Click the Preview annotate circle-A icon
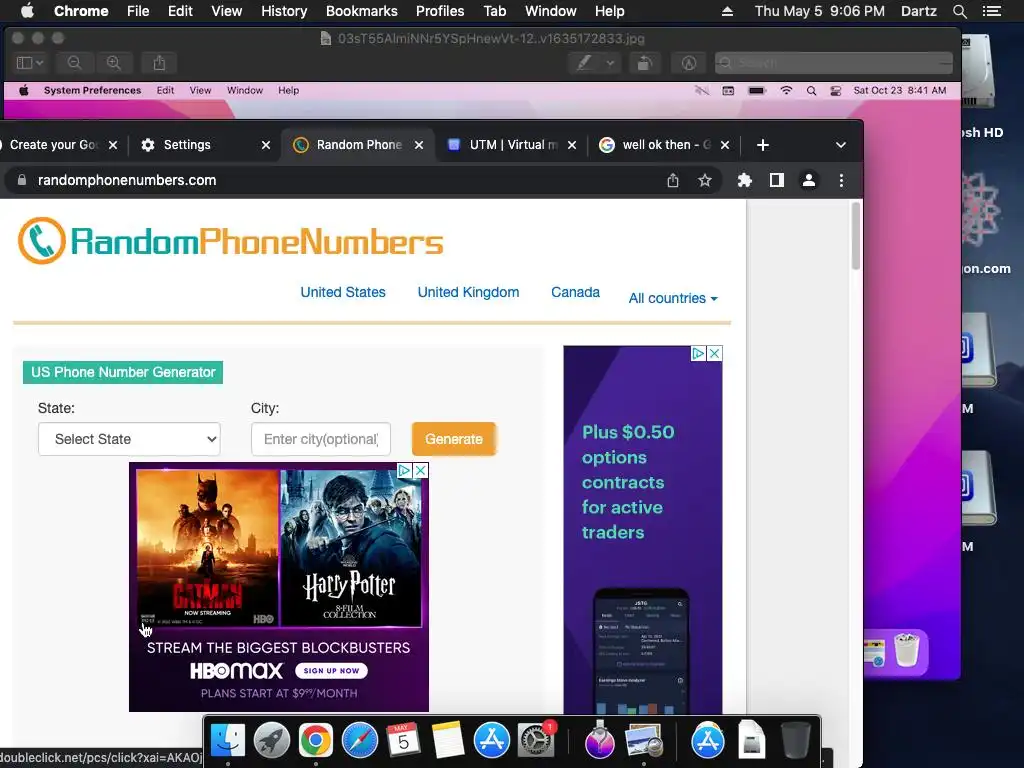The width and height of the screenshot is (1024, 768). tap(688, 63)
